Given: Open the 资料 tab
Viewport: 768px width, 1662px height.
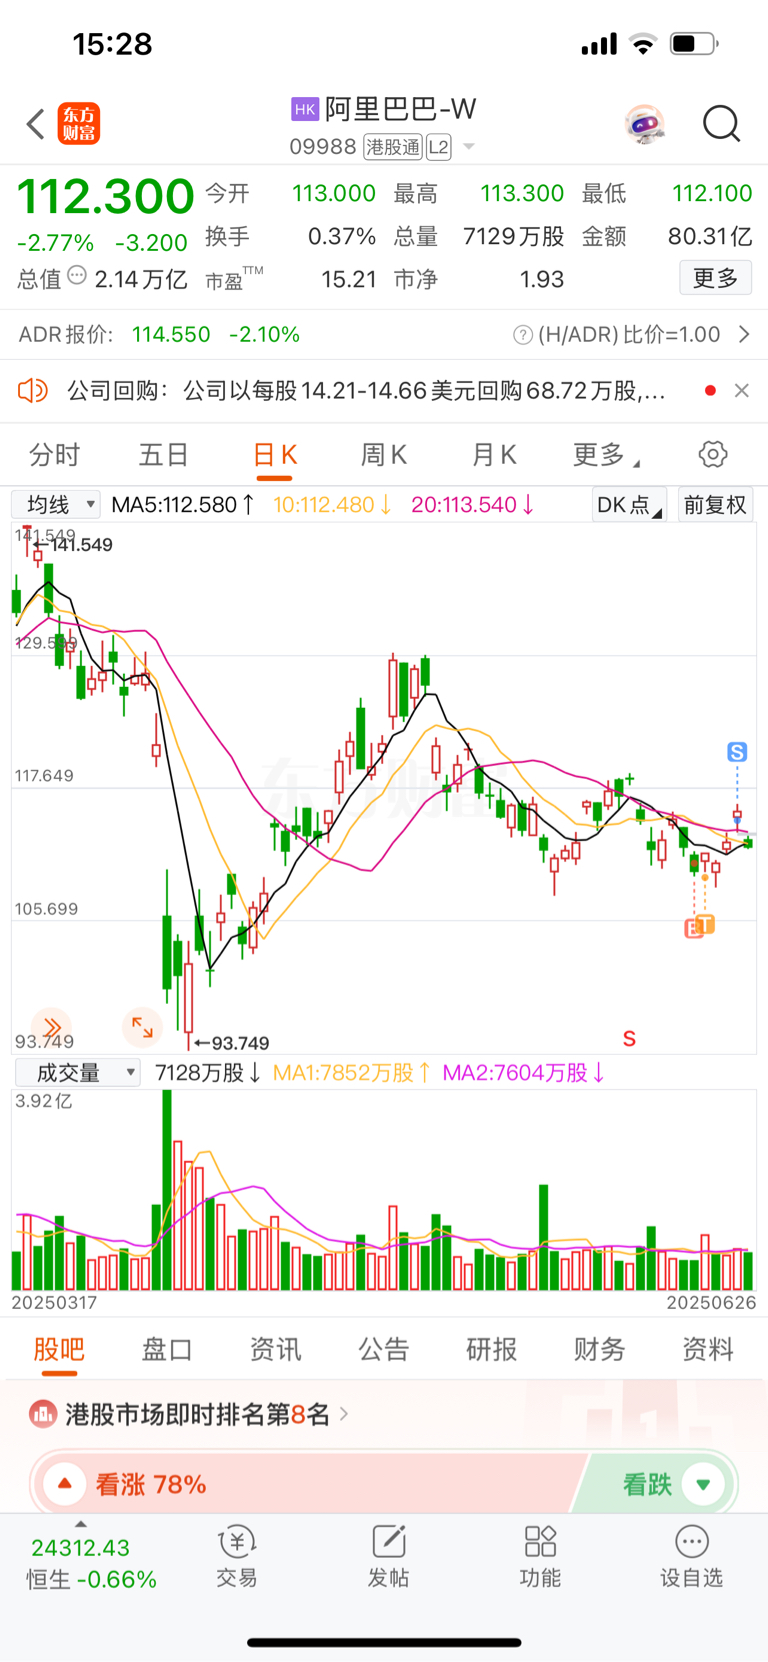Looking at the screenshot, I should tap(707, 1350).
